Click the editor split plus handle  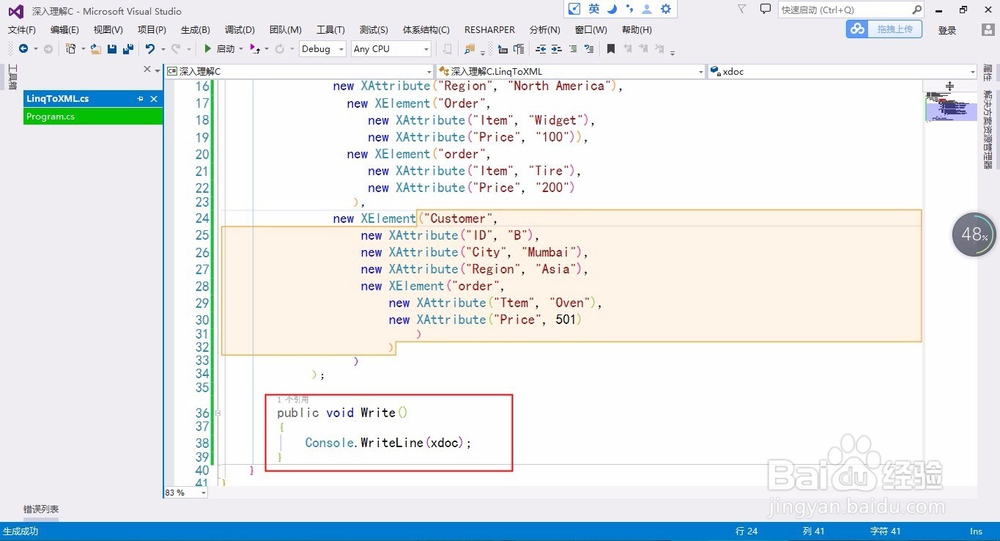click(x=950, y=86)
